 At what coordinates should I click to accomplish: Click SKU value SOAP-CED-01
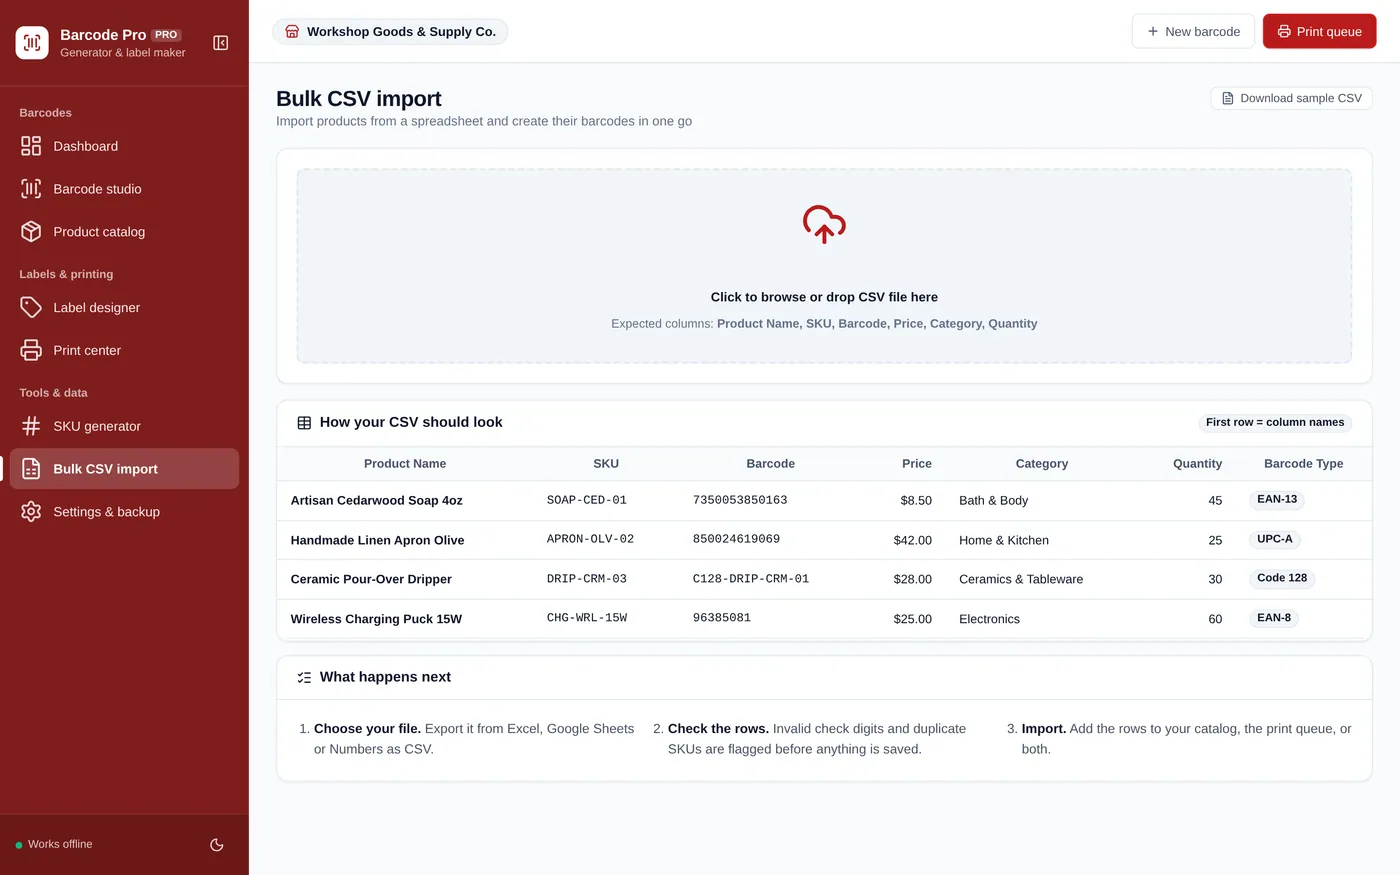[x=587, y=500]
